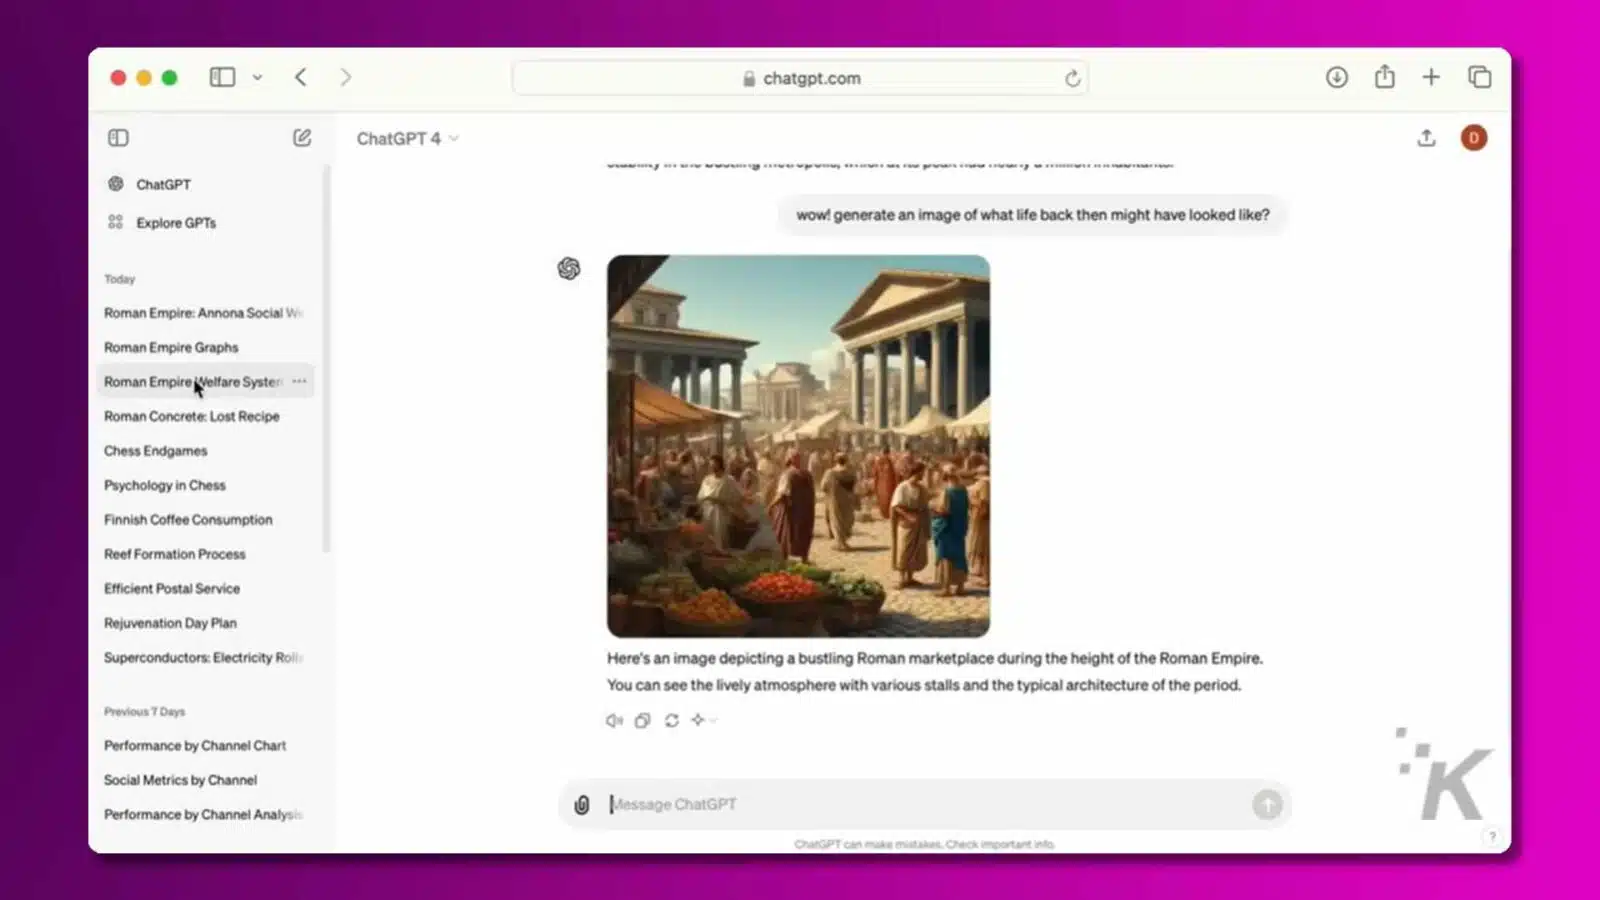The height and width of the screenshot is (900, 1600).
Task: Open Safari sidebar options chevron
Action: tap(257, 77)
